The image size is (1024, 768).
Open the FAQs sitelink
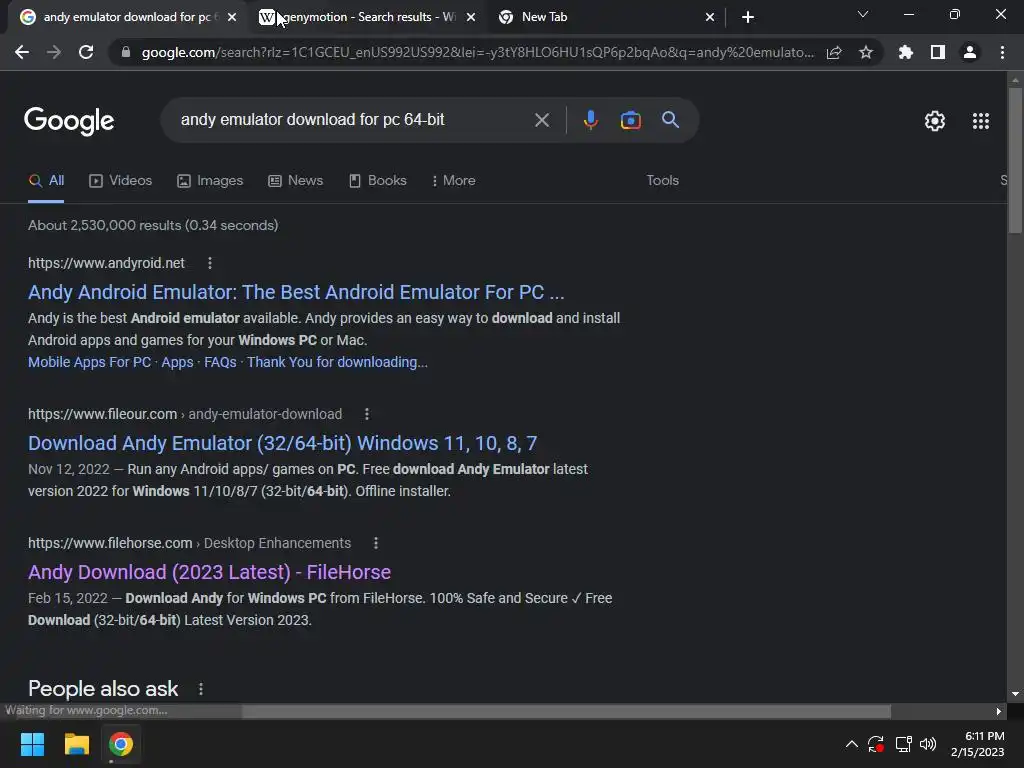click(220, 362)
